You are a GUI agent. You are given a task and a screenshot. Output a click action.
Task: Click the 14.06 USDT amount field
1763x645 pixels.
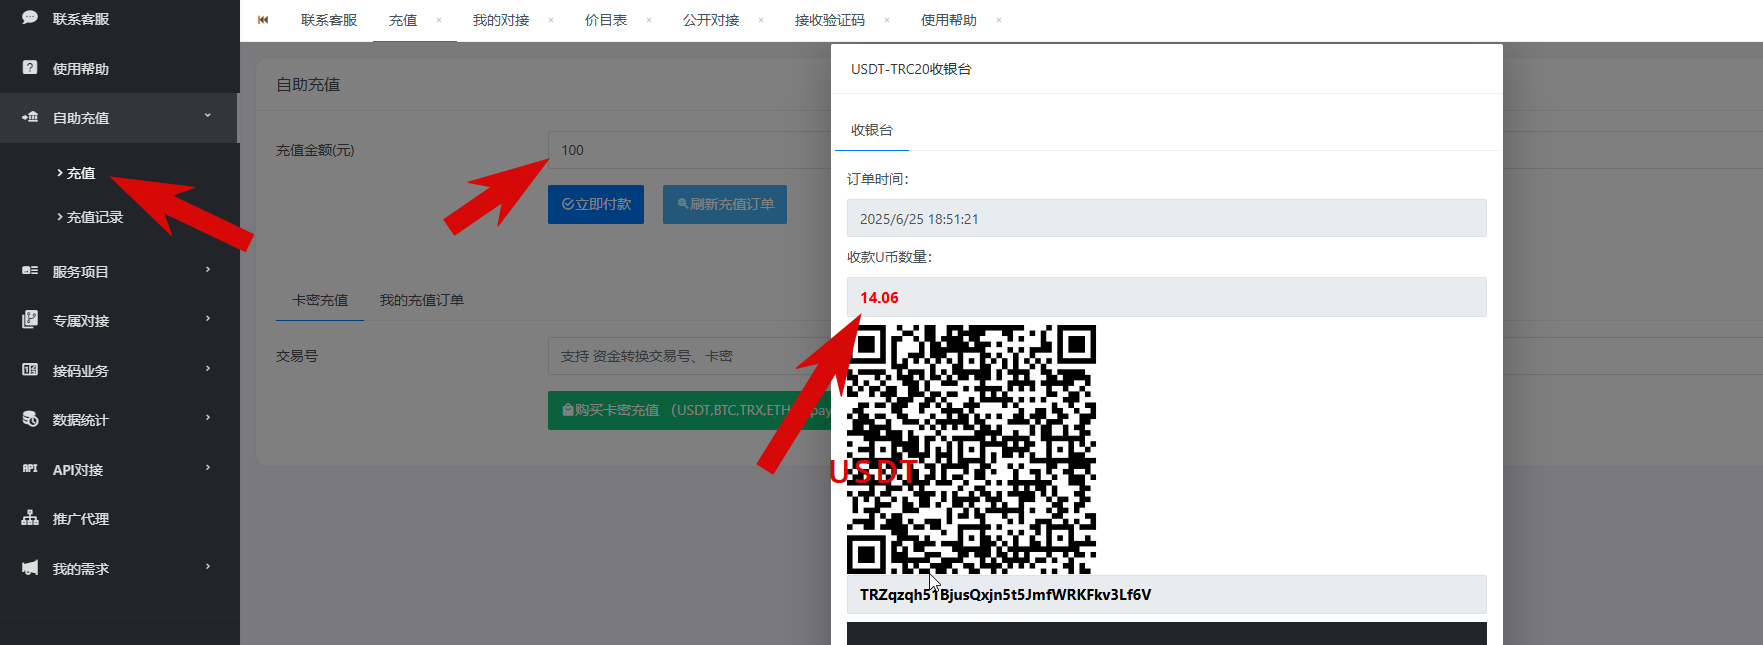[x=1166, y=297]
